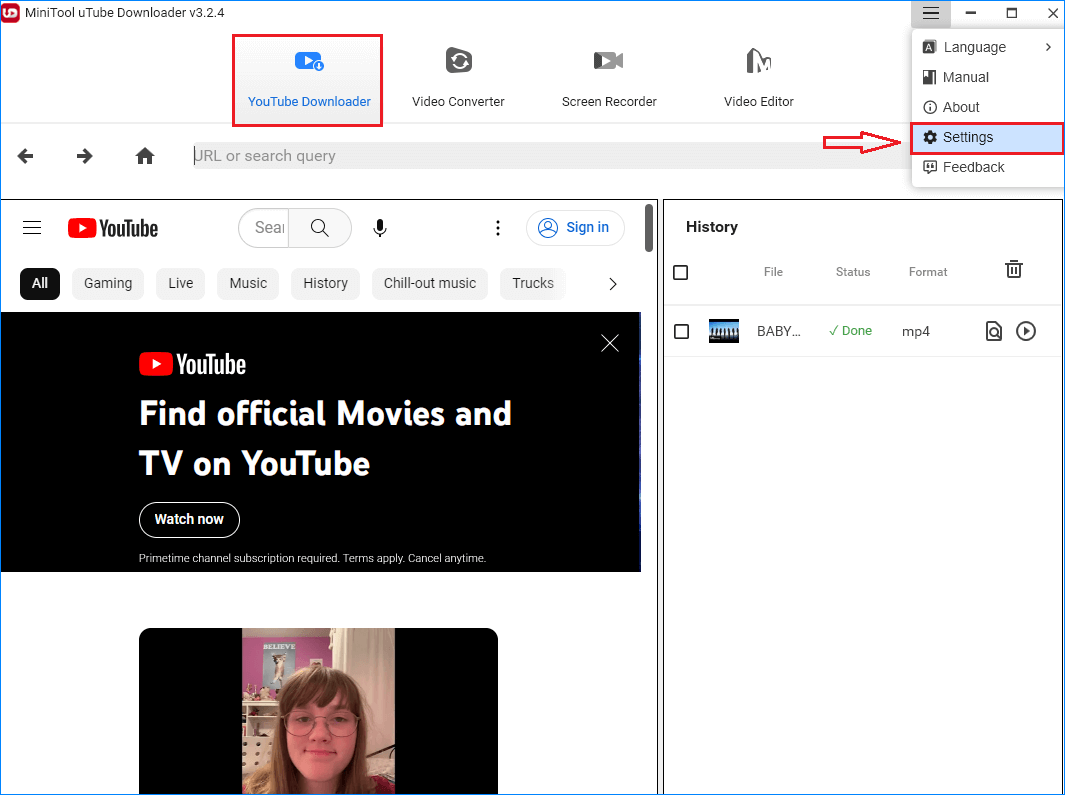The image size is (1065, 795).
Task: Click the browser pane vertical scrollbar
Action: click(649, 228)
